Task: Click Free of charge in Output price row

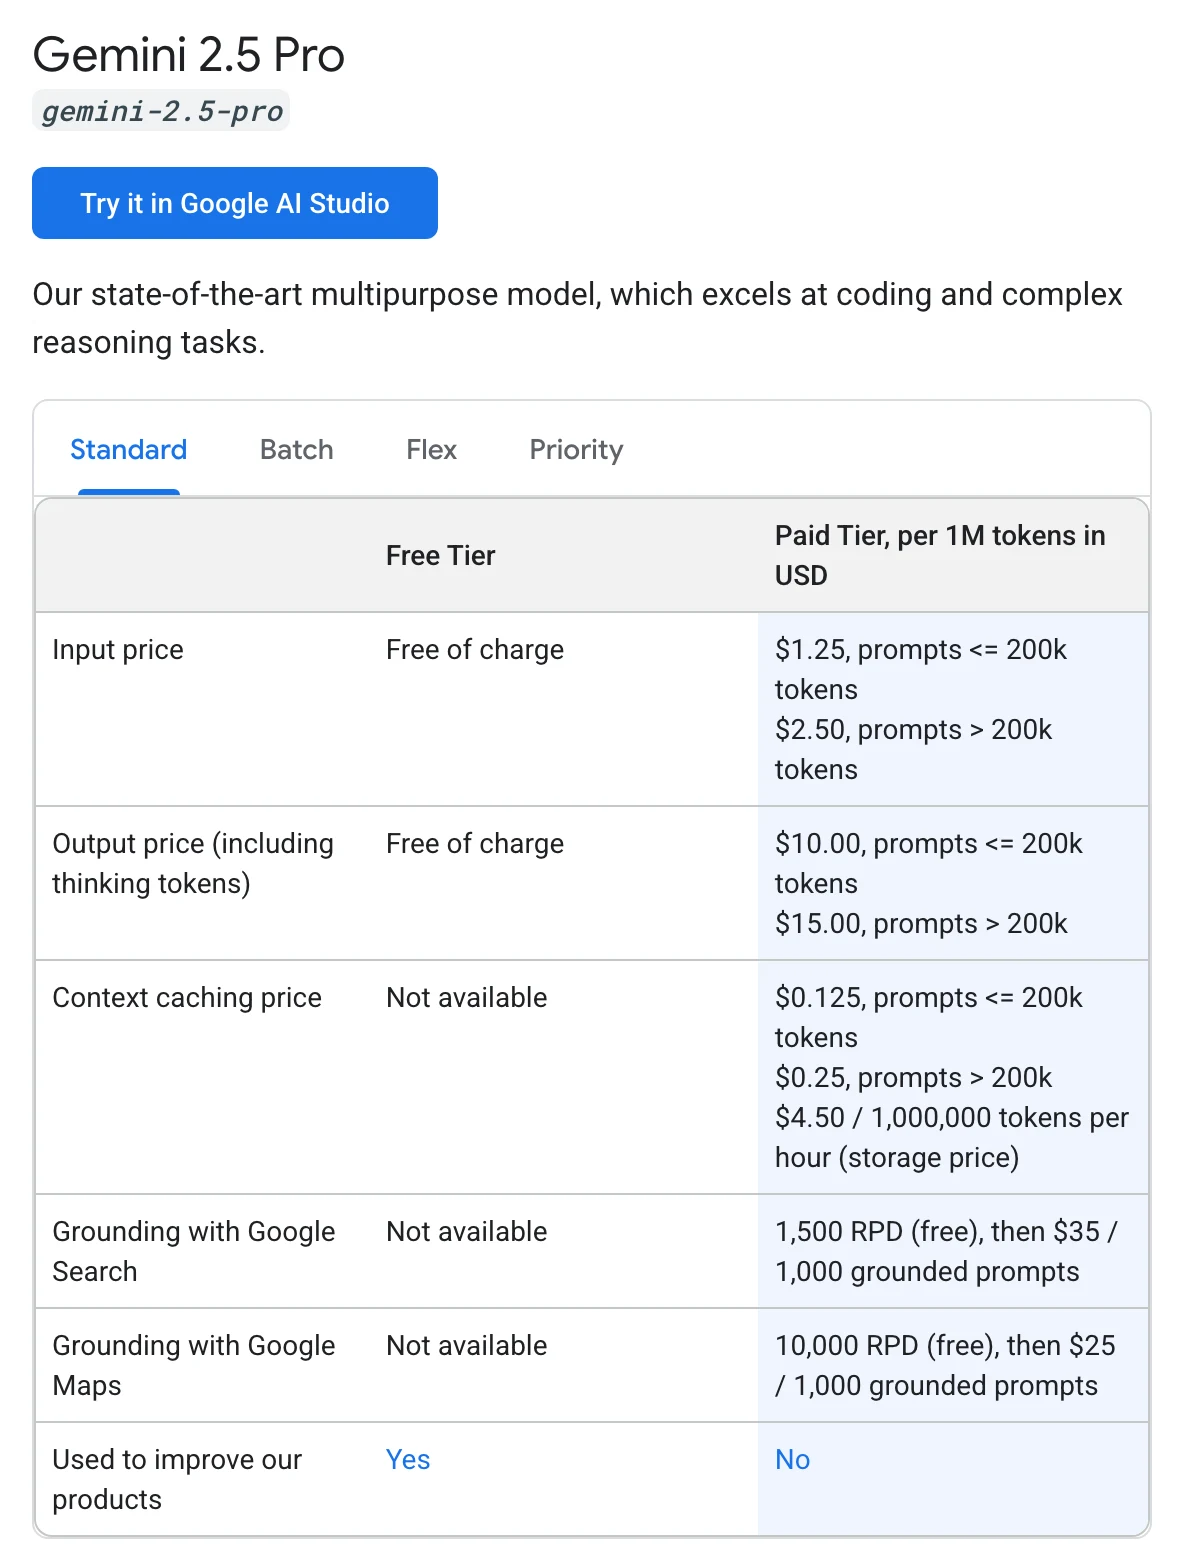Action: click(475, 844)
